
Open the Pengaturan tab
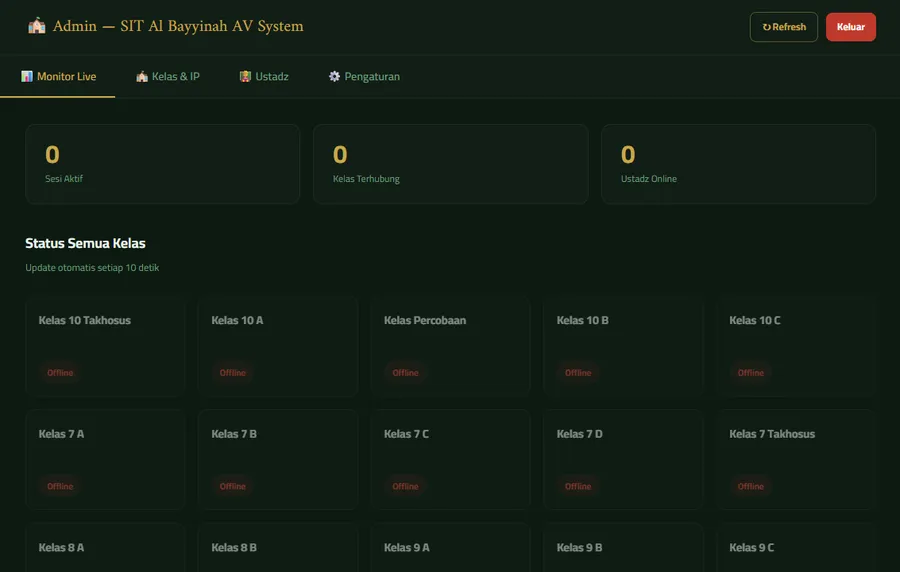click(364, 76)
